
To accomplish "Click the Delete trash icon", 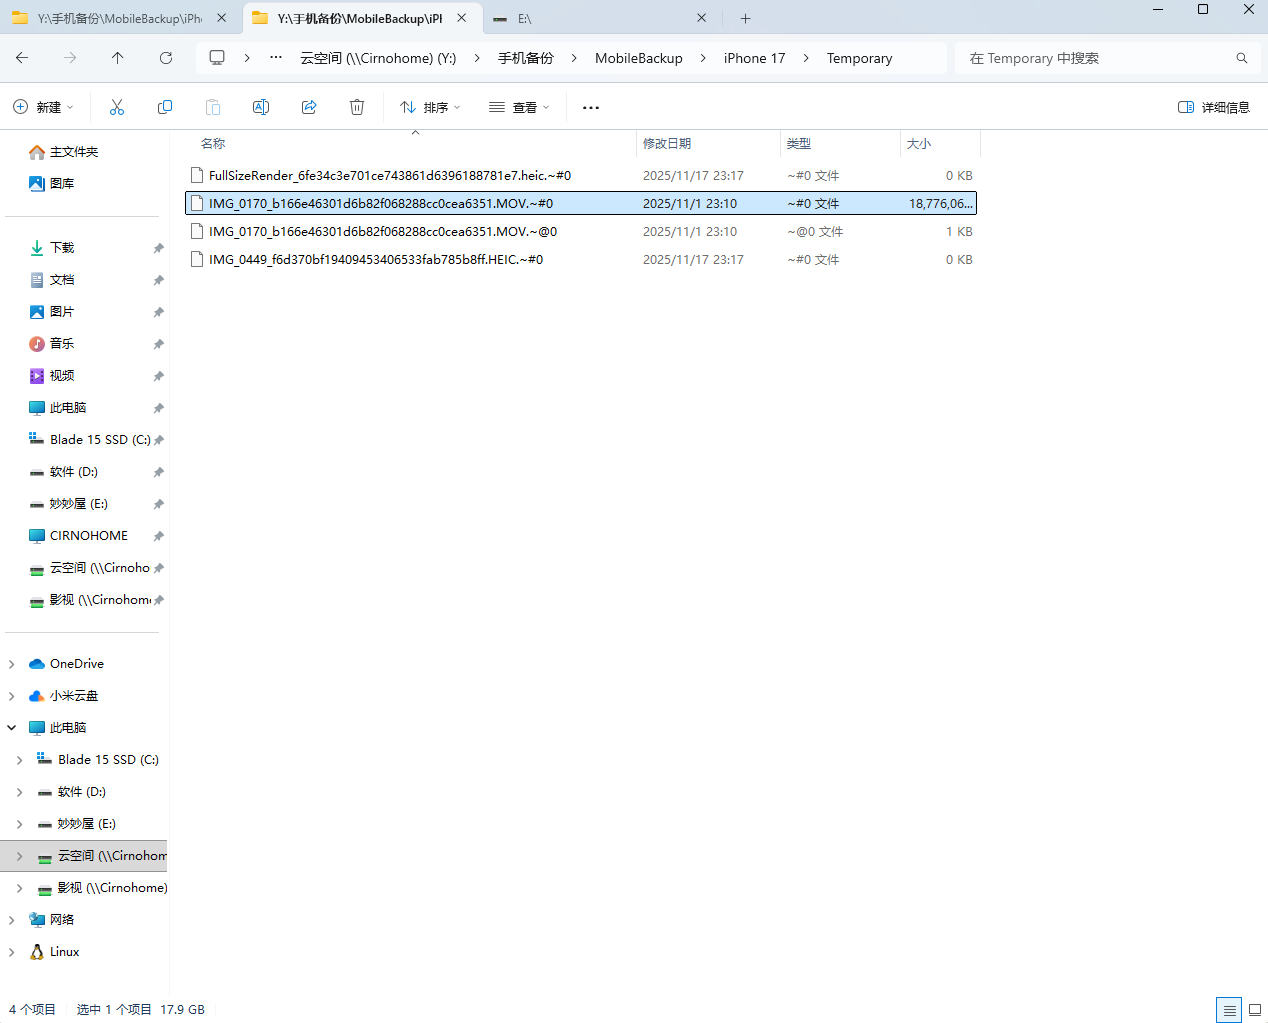I will (357, 107).
